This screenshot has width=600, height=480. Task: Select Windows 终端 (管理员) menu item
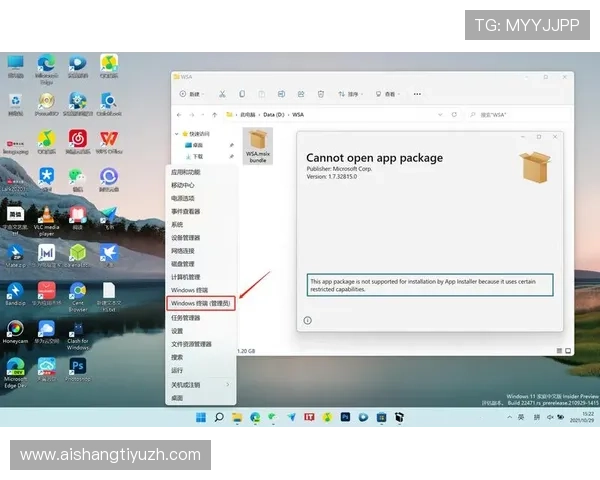201,303
